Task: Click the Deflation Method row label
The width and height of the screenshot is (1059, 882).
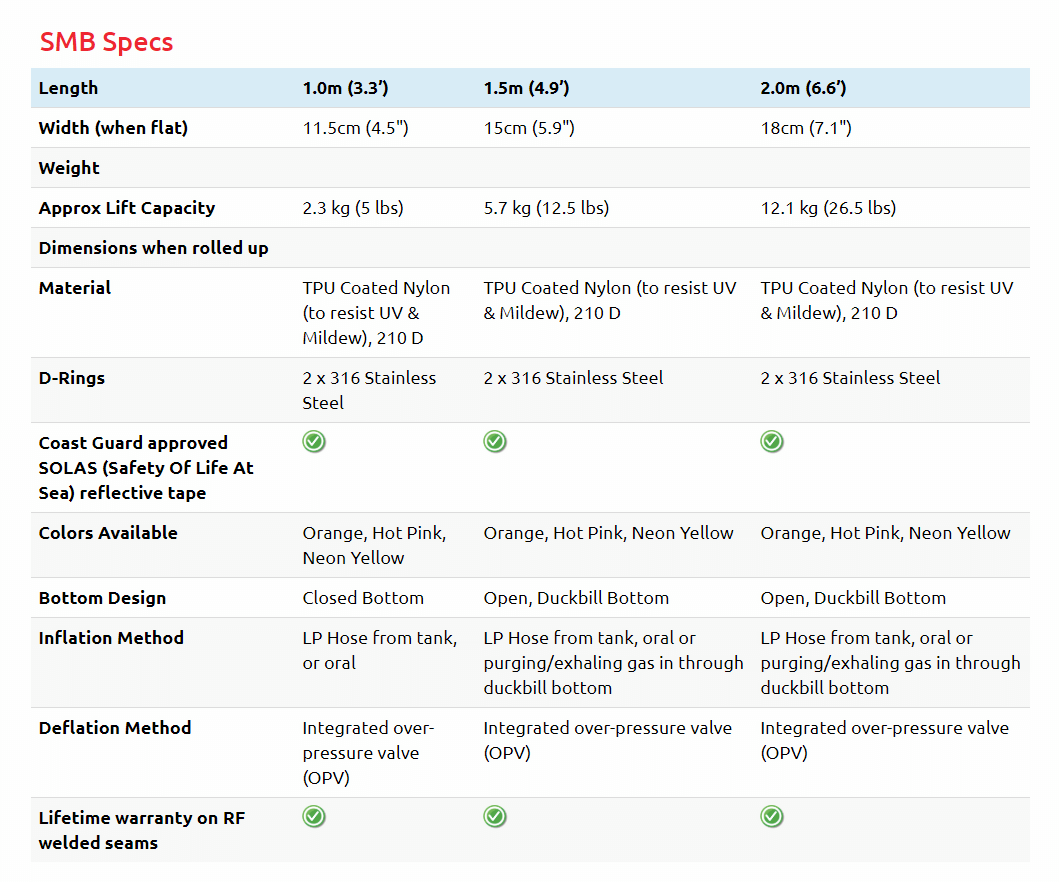Action: 115,728
